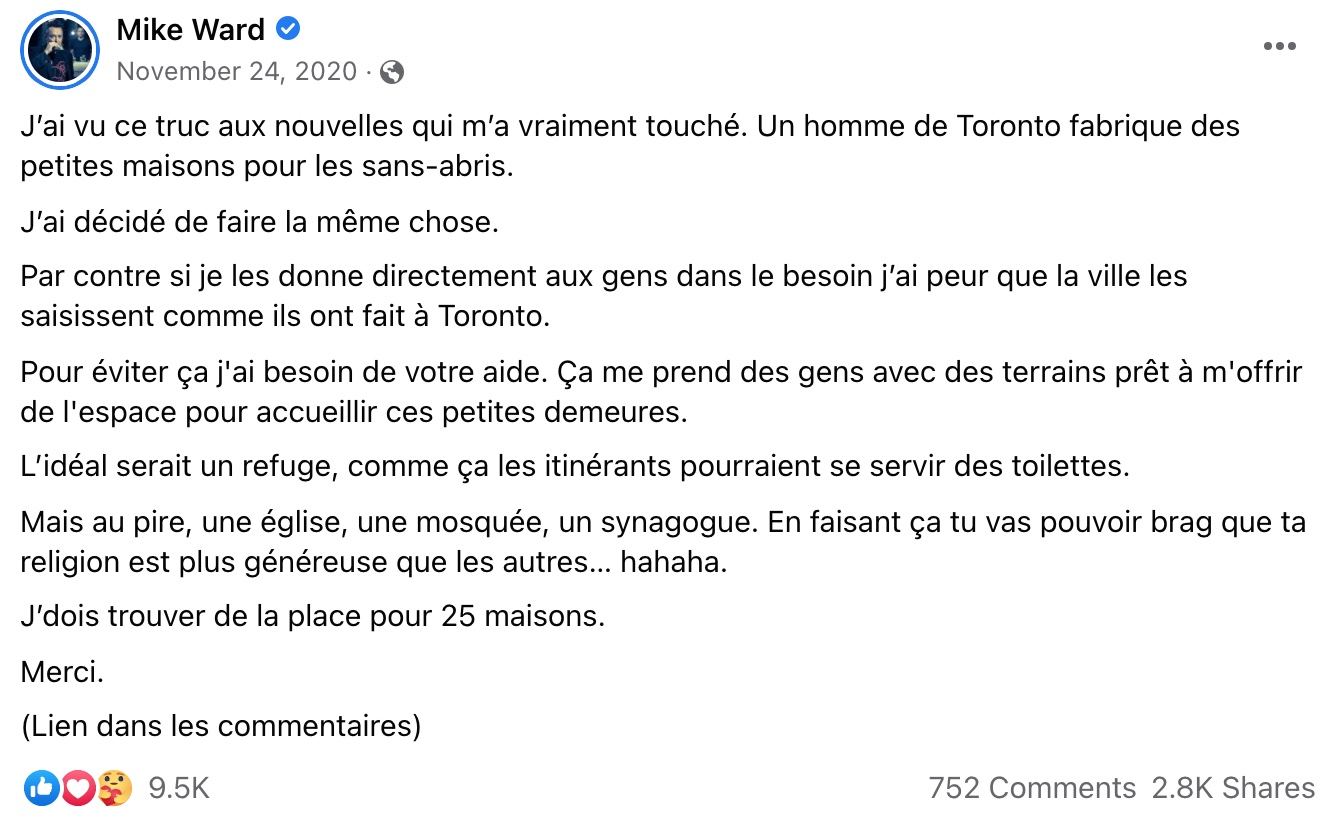Click the globe public-audience icon
This screenshot has width=1338, height=826.
(393, 72)
